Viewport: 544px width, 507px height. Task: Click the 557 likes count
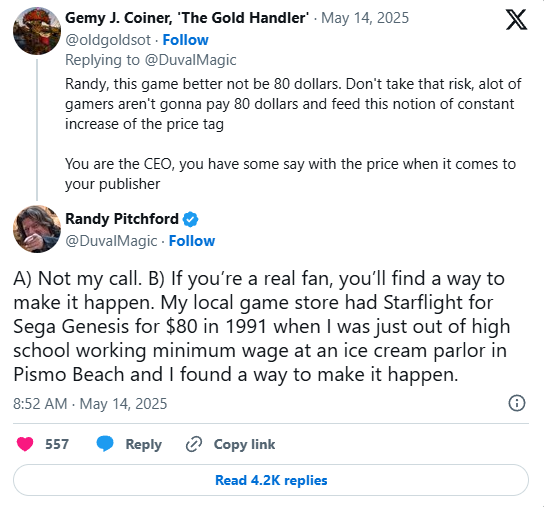(57, 444)
